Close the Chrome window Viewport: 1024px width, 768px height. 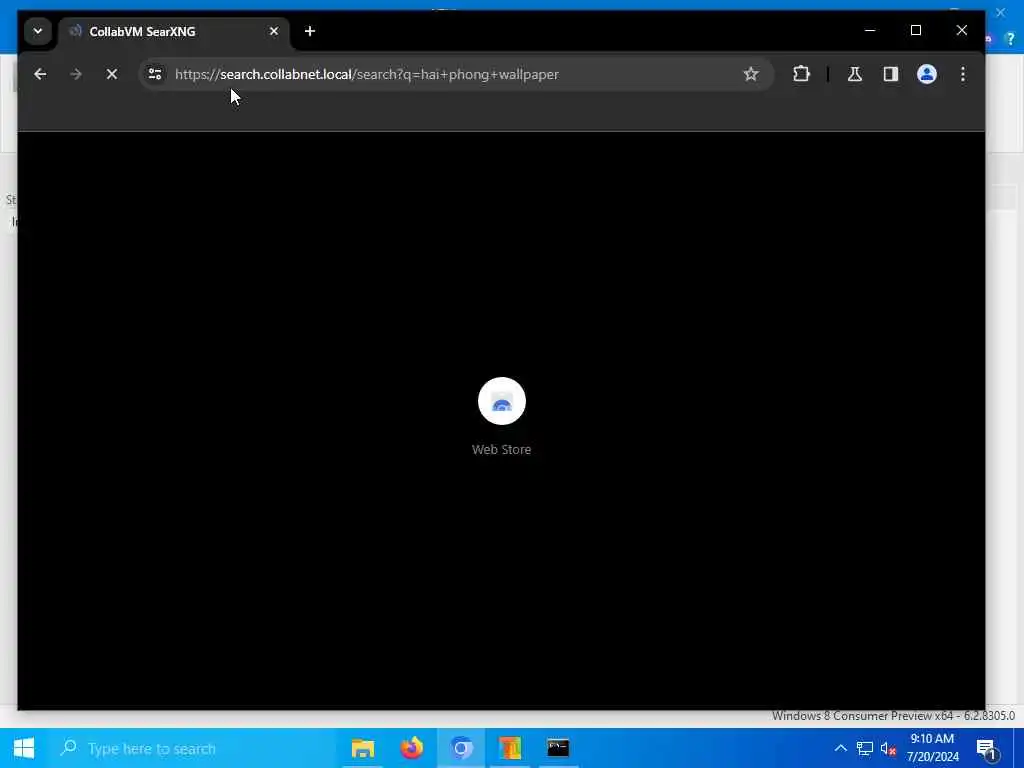[961, 30]
